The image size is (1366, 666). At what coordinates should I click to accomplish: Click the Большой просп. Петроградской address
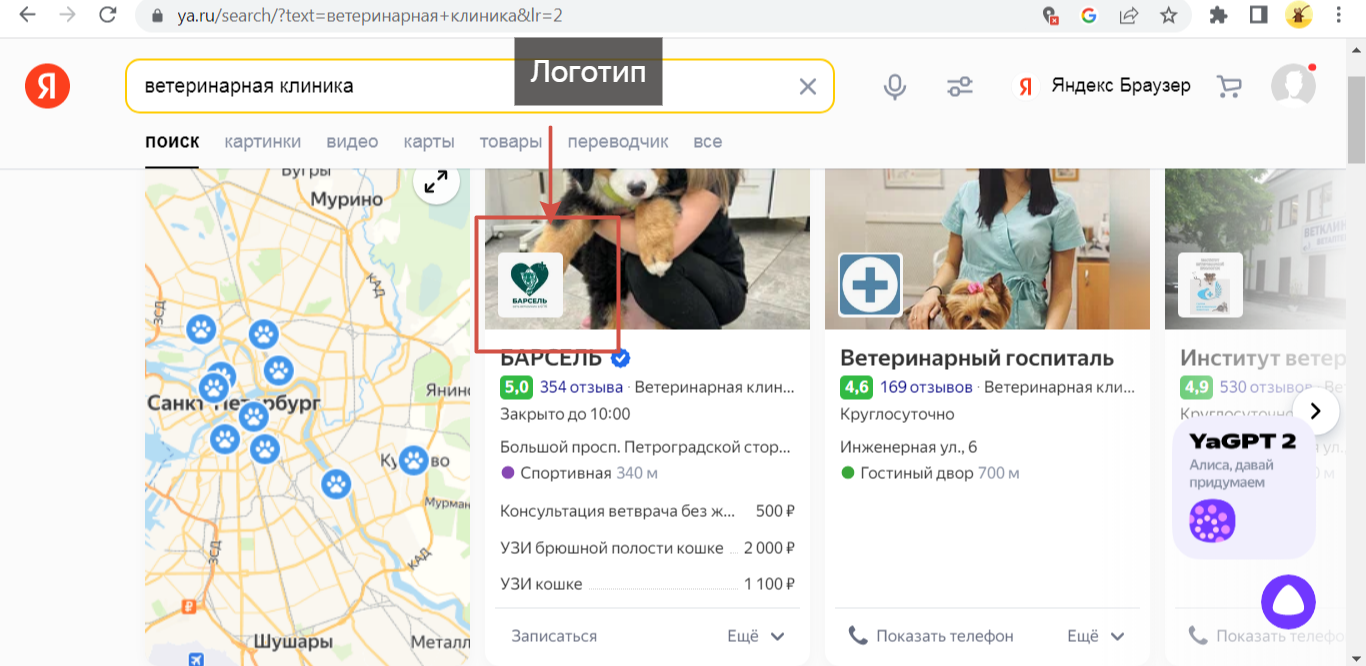coord(647,446)
